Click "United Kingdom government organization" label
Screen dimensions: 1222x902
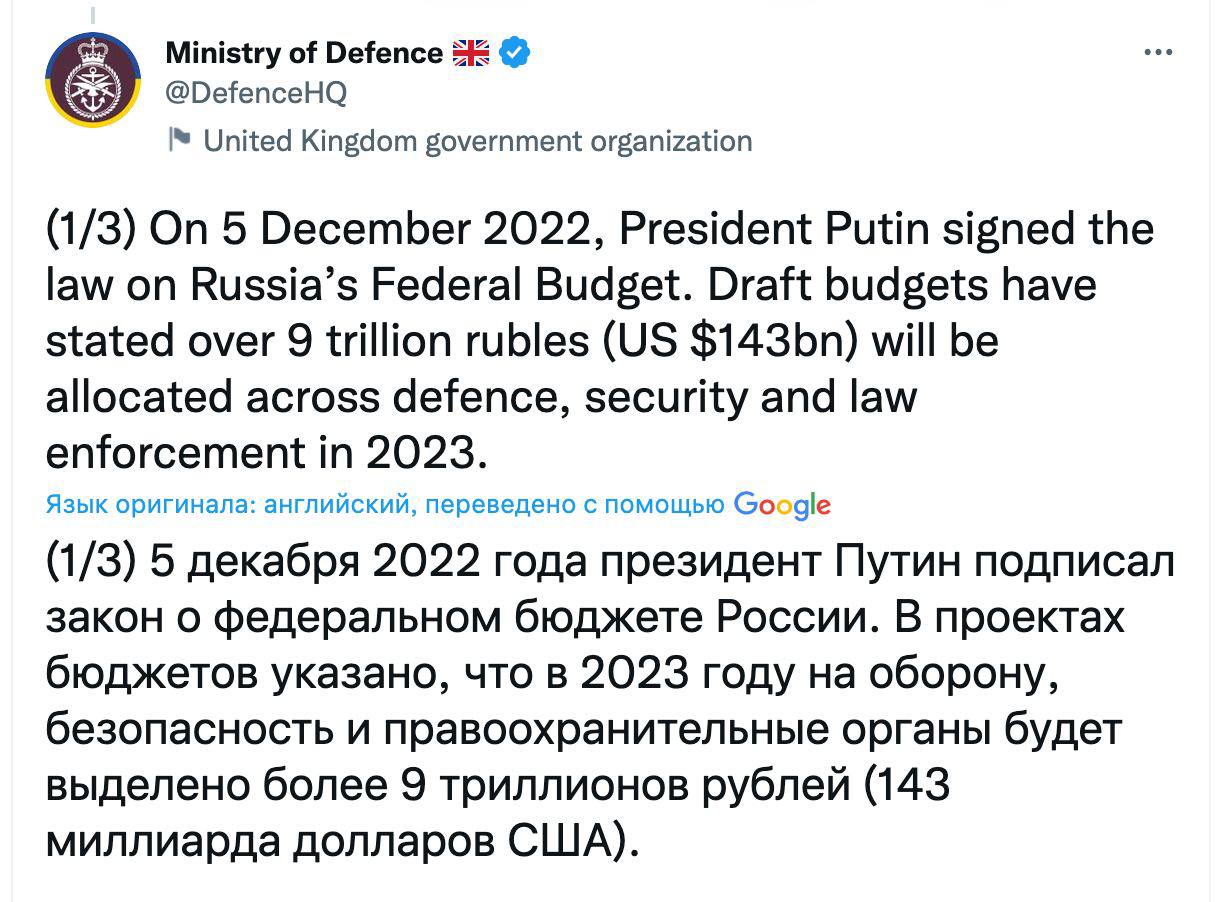point(477,140)
